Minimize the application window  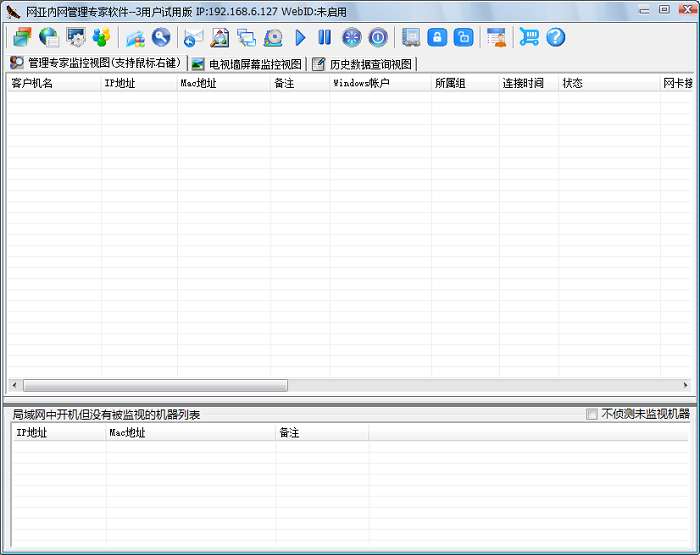point(644,10)
